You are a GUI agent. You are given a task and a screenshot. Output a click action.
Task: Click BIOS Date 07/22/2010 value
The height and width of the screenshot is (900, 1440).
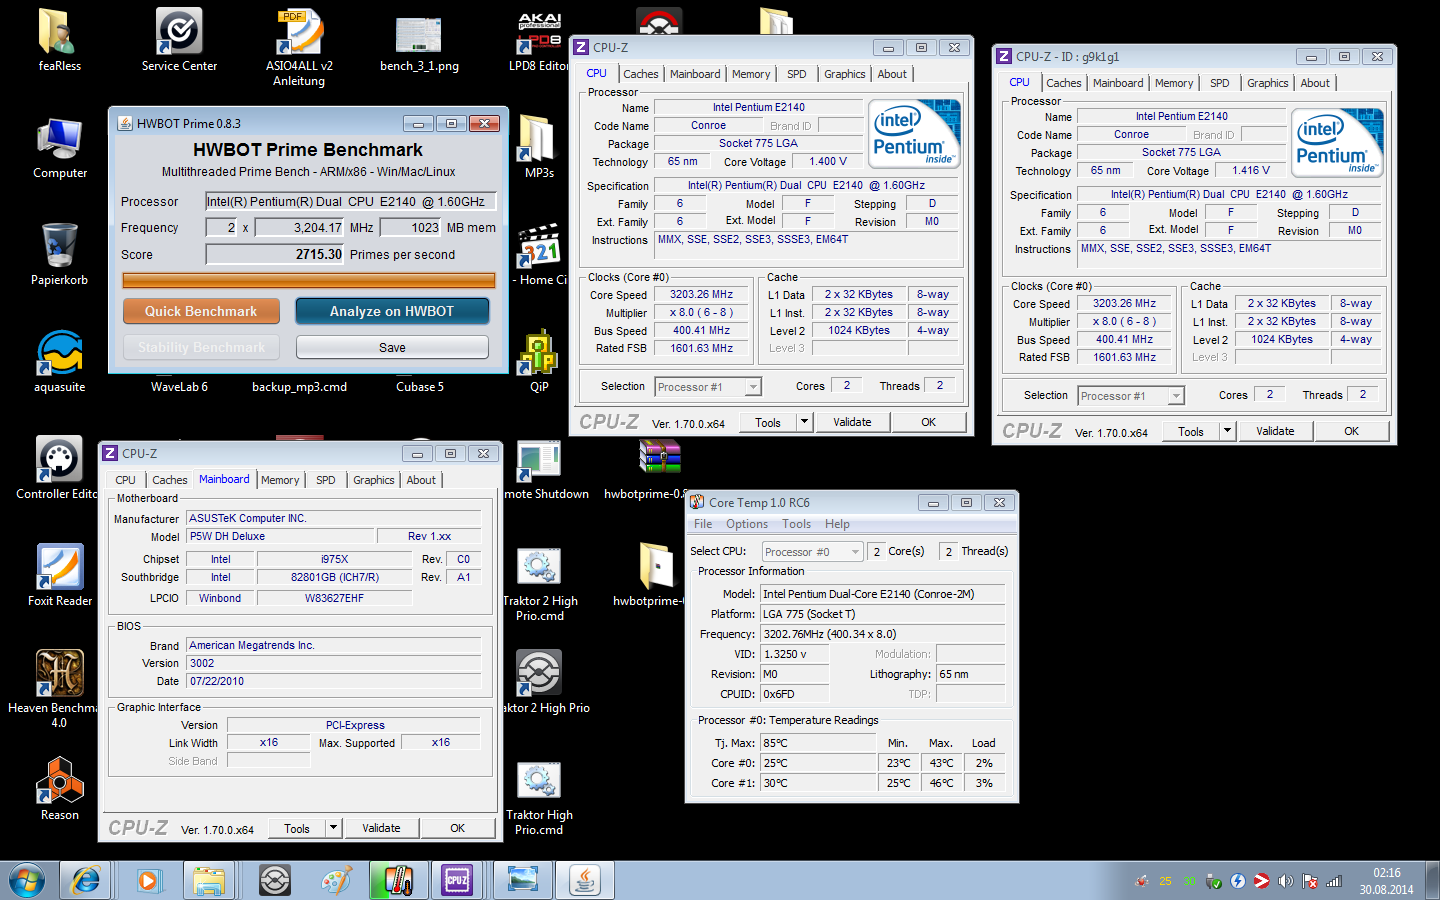coord(334,681)
